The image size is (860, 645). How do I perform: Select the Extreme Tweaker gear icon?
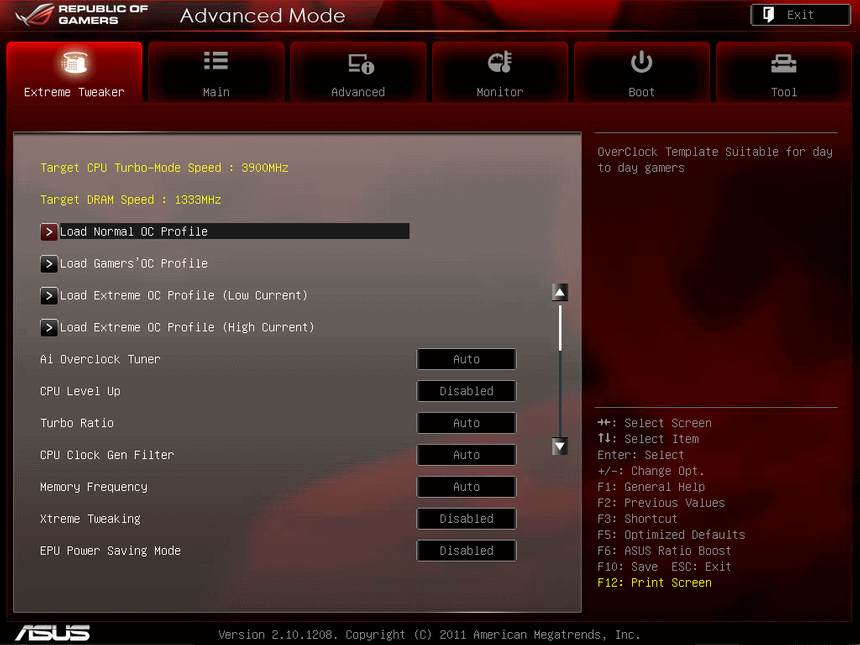pyautogui.click(x=74, y=62)
